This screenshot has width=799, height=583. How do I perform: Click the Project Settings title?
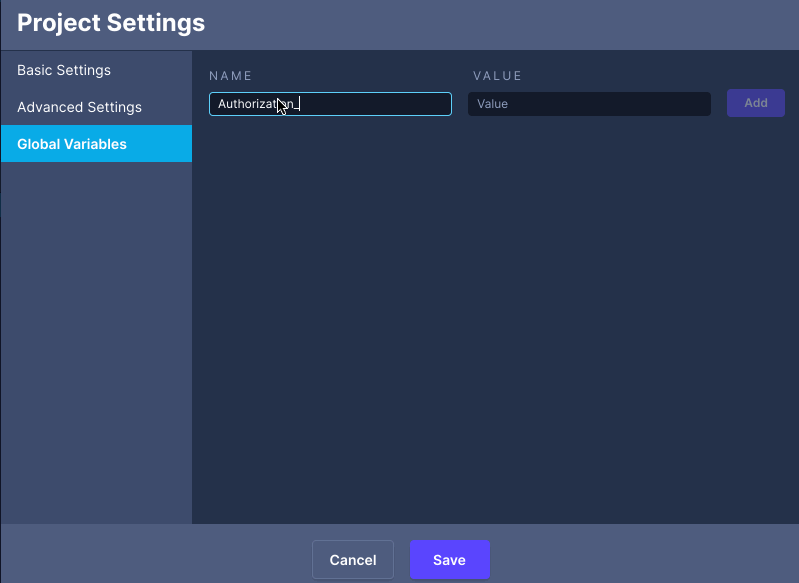click(x=111, y=23)
